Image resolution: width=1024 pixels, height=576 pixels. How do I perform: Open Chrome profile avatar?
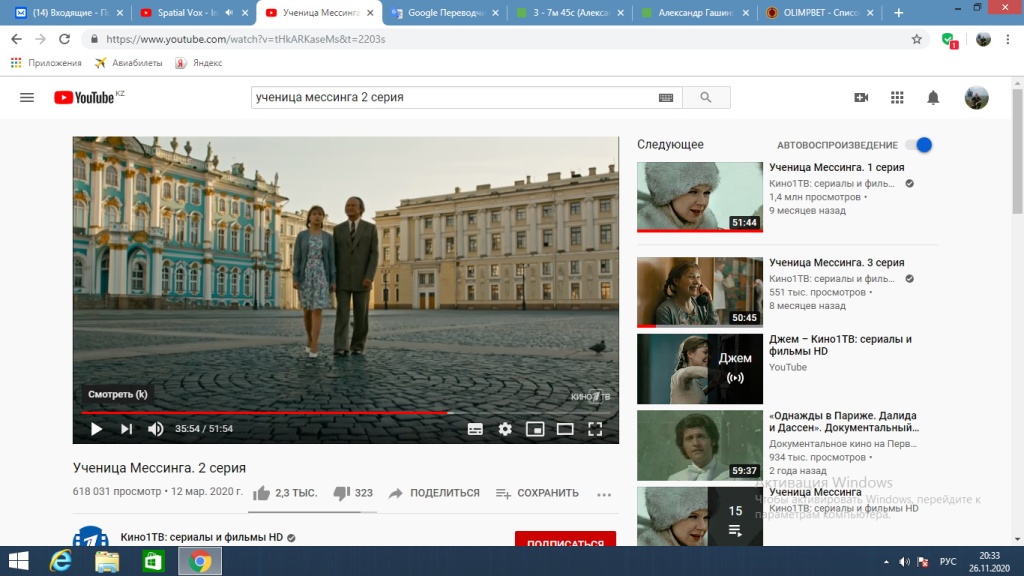tap(983, 39)
